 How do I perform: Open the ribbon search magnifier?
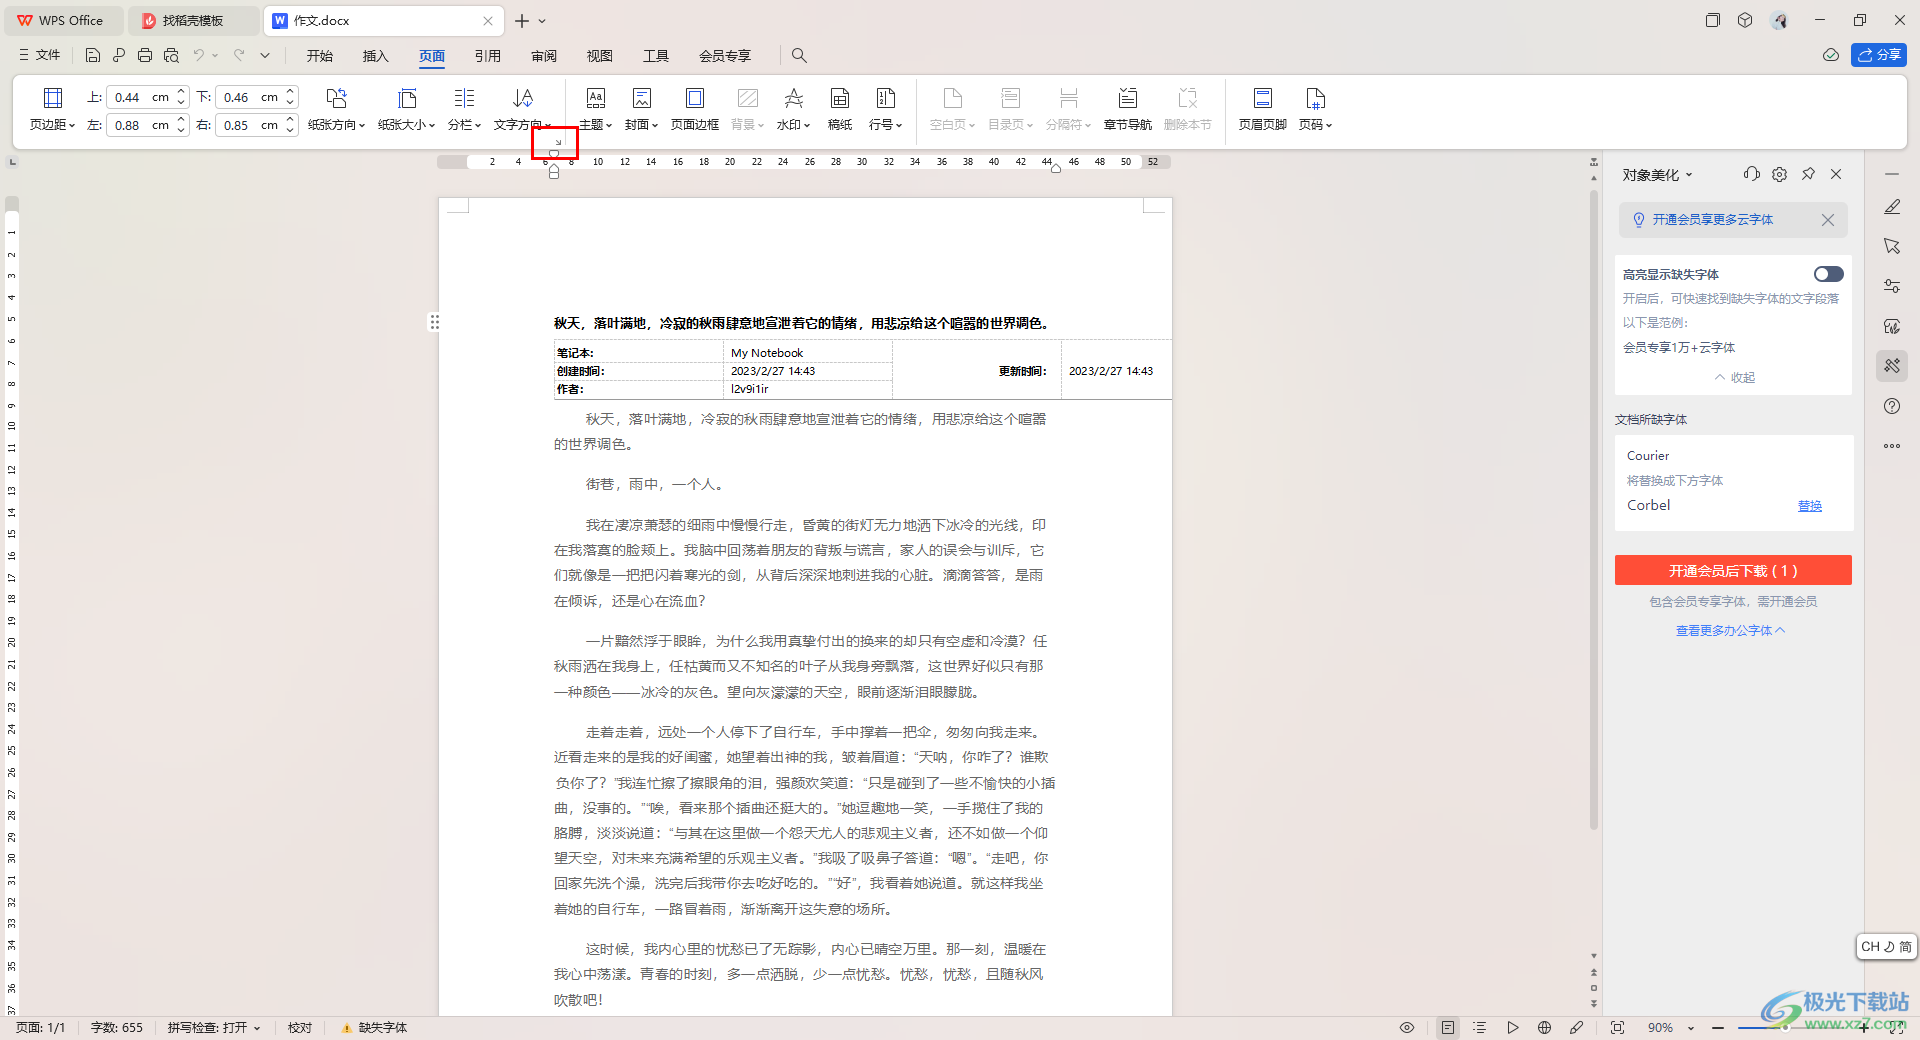point(799,55)
